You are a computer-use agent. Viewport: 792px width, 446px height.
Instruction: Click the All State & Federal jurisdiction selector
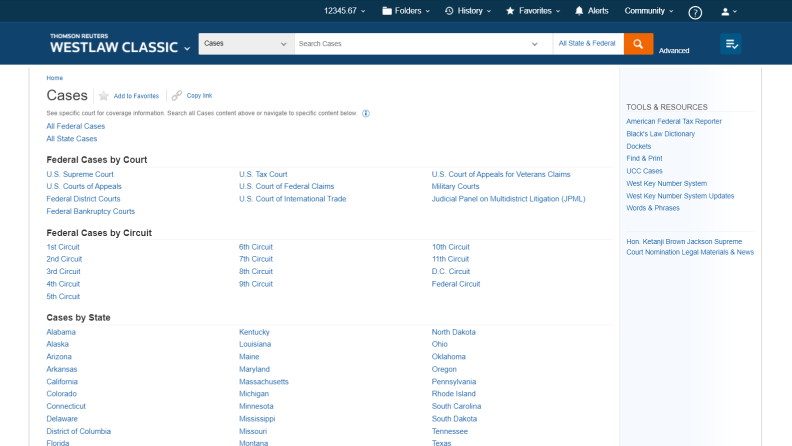(587, 44)
